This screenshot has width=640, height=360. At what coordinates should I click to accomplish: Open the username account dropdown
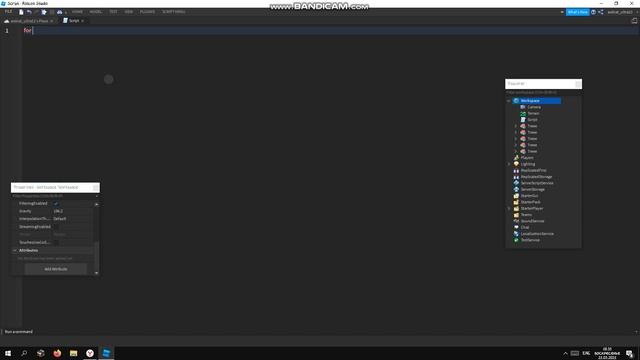point(622,12)
